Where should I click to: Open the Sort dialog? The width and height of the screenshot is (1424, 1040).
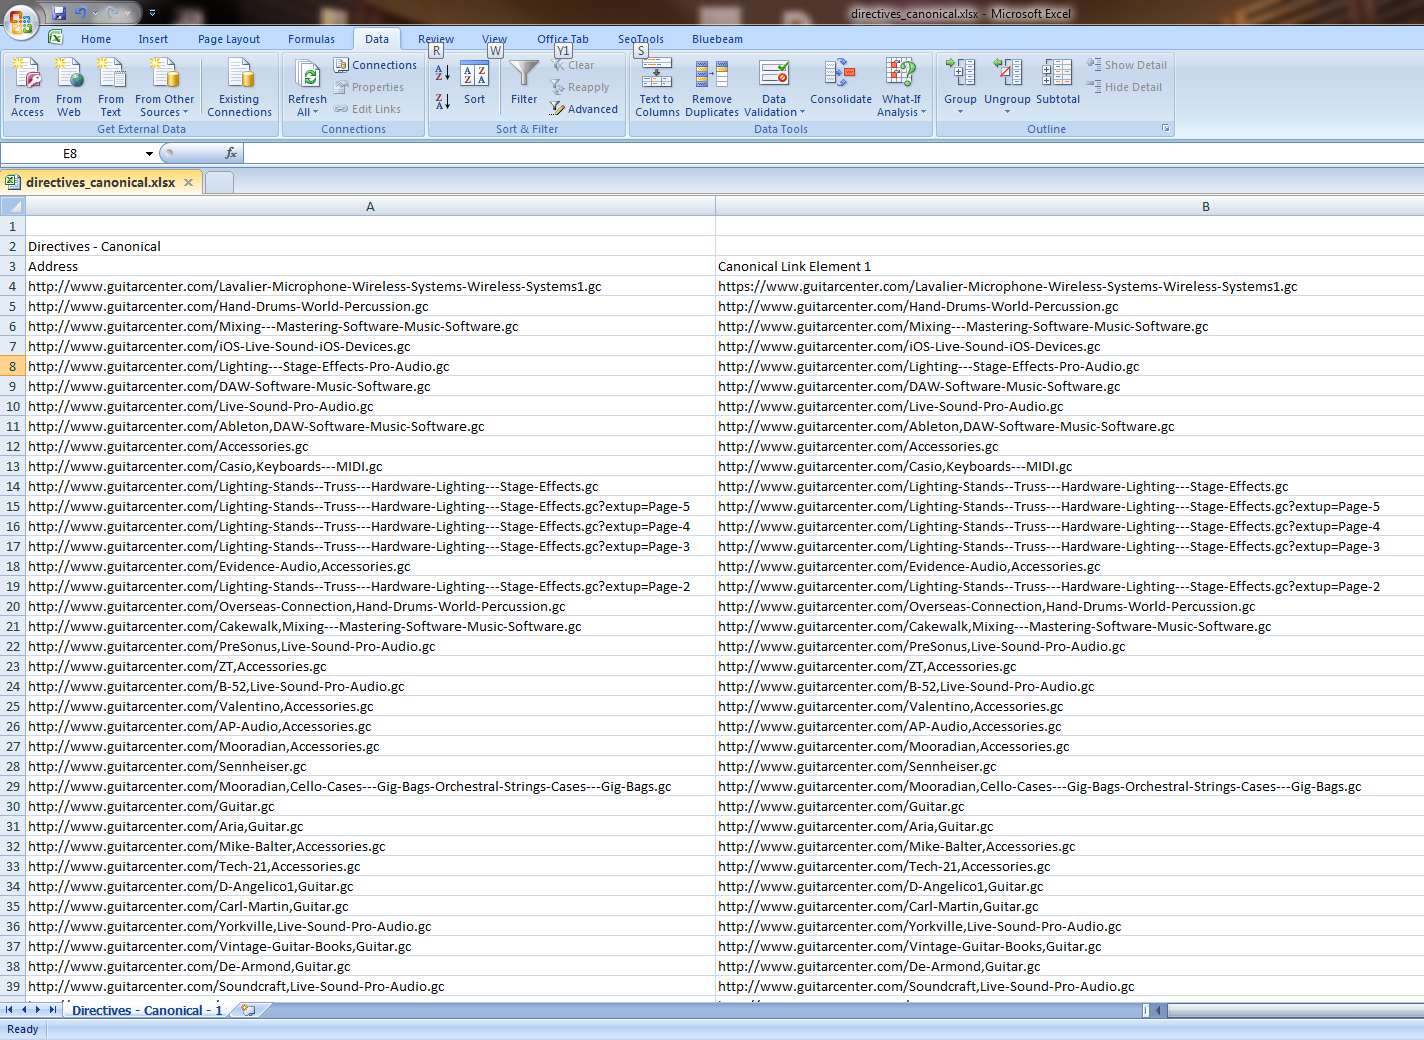(474, 84)
